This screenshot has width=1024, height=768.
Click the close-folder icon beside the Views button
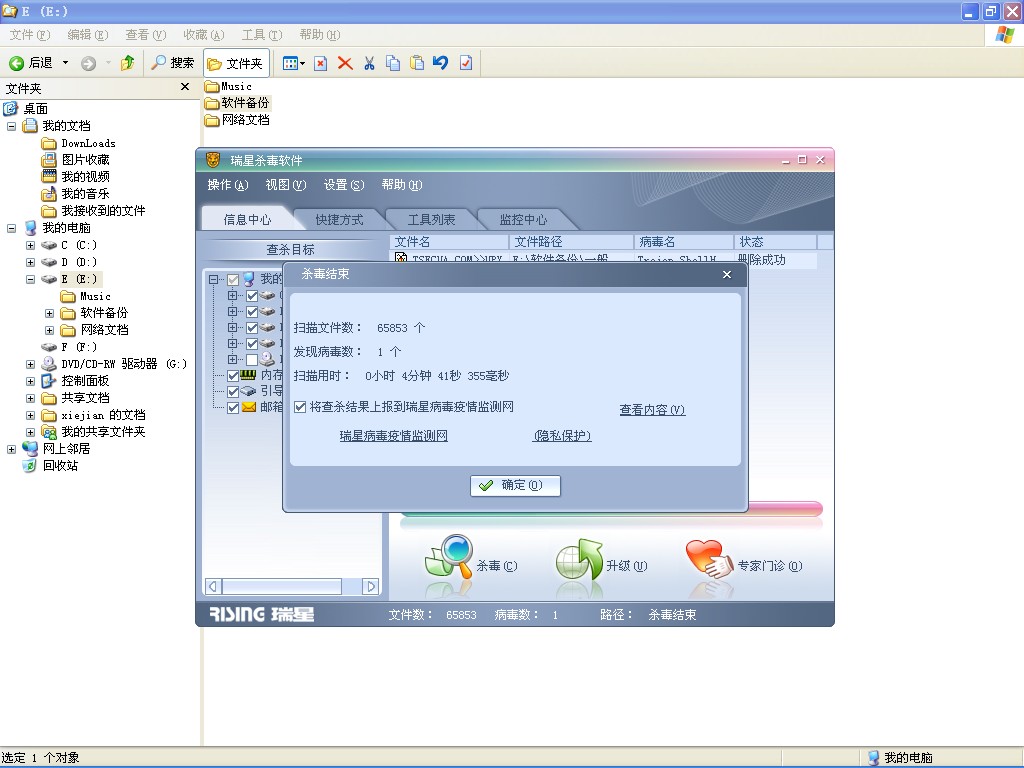(x=321, y=63)
